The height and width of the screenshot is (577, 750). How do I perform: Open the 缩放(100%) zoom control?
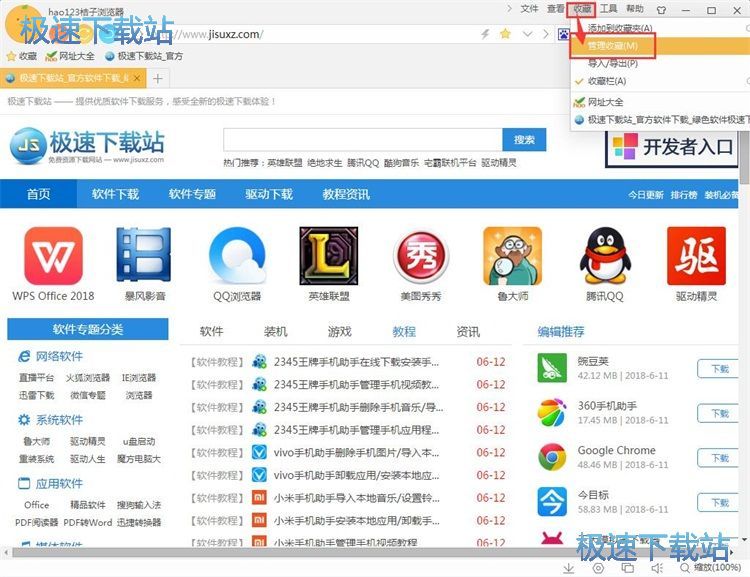(x=711, y=567)
